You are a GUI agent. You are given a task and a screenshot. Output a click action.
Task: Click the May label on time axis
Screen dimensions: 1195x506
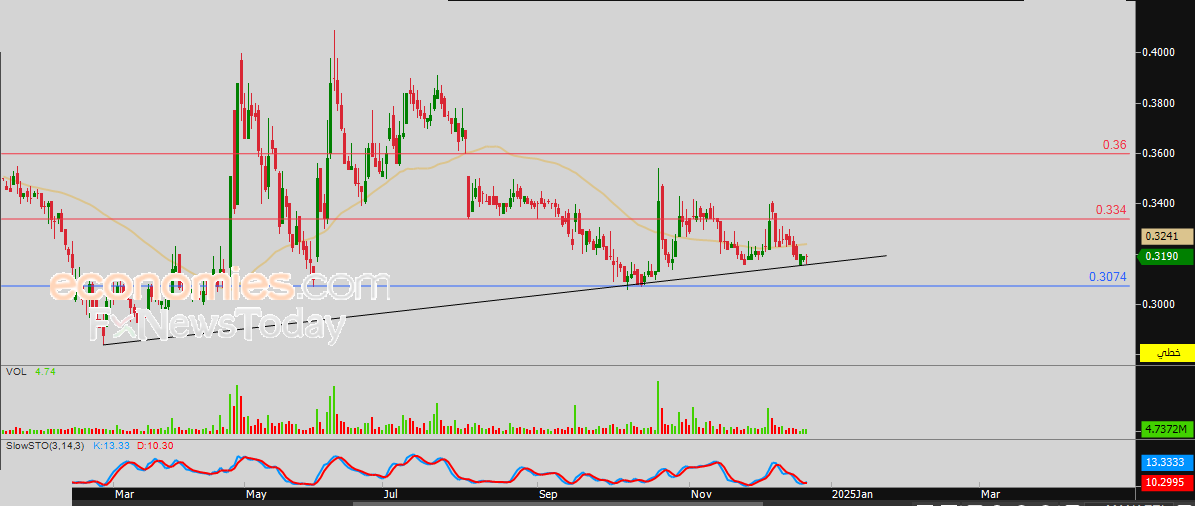pyautogui.click(x=256, y=495)
